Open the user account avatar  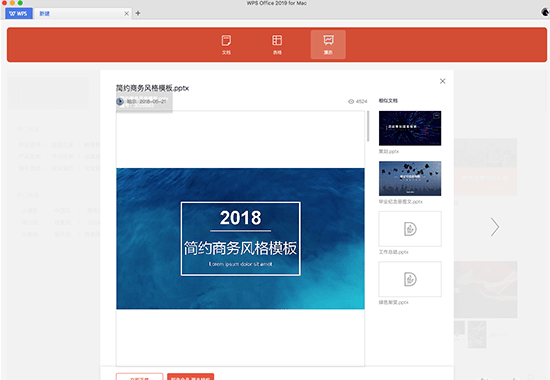tap(545, 12)
